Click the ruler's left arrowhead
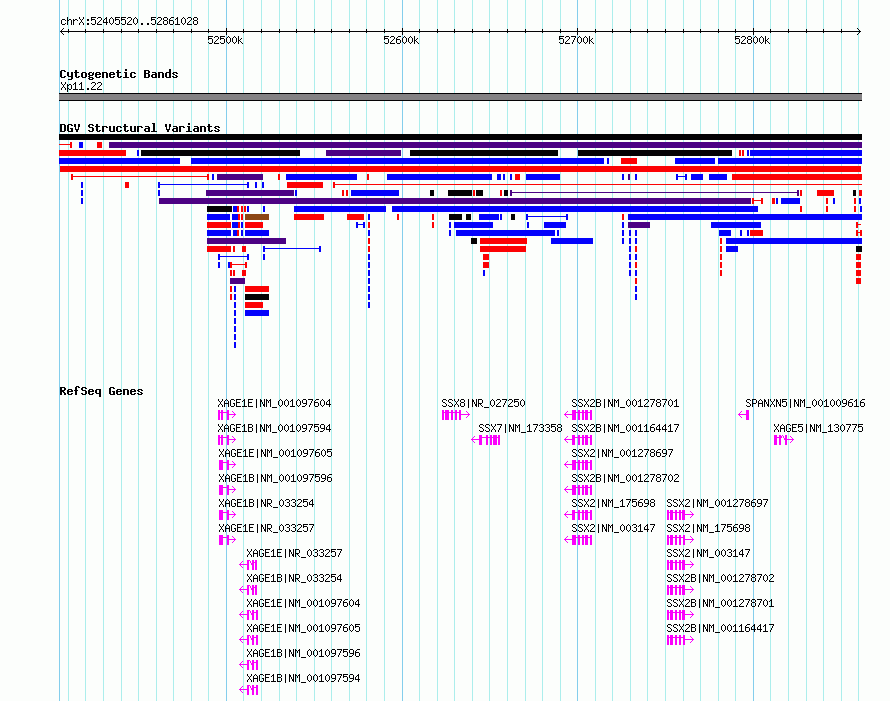The width and height of the screenshot is (890, 701). point(62,32)
